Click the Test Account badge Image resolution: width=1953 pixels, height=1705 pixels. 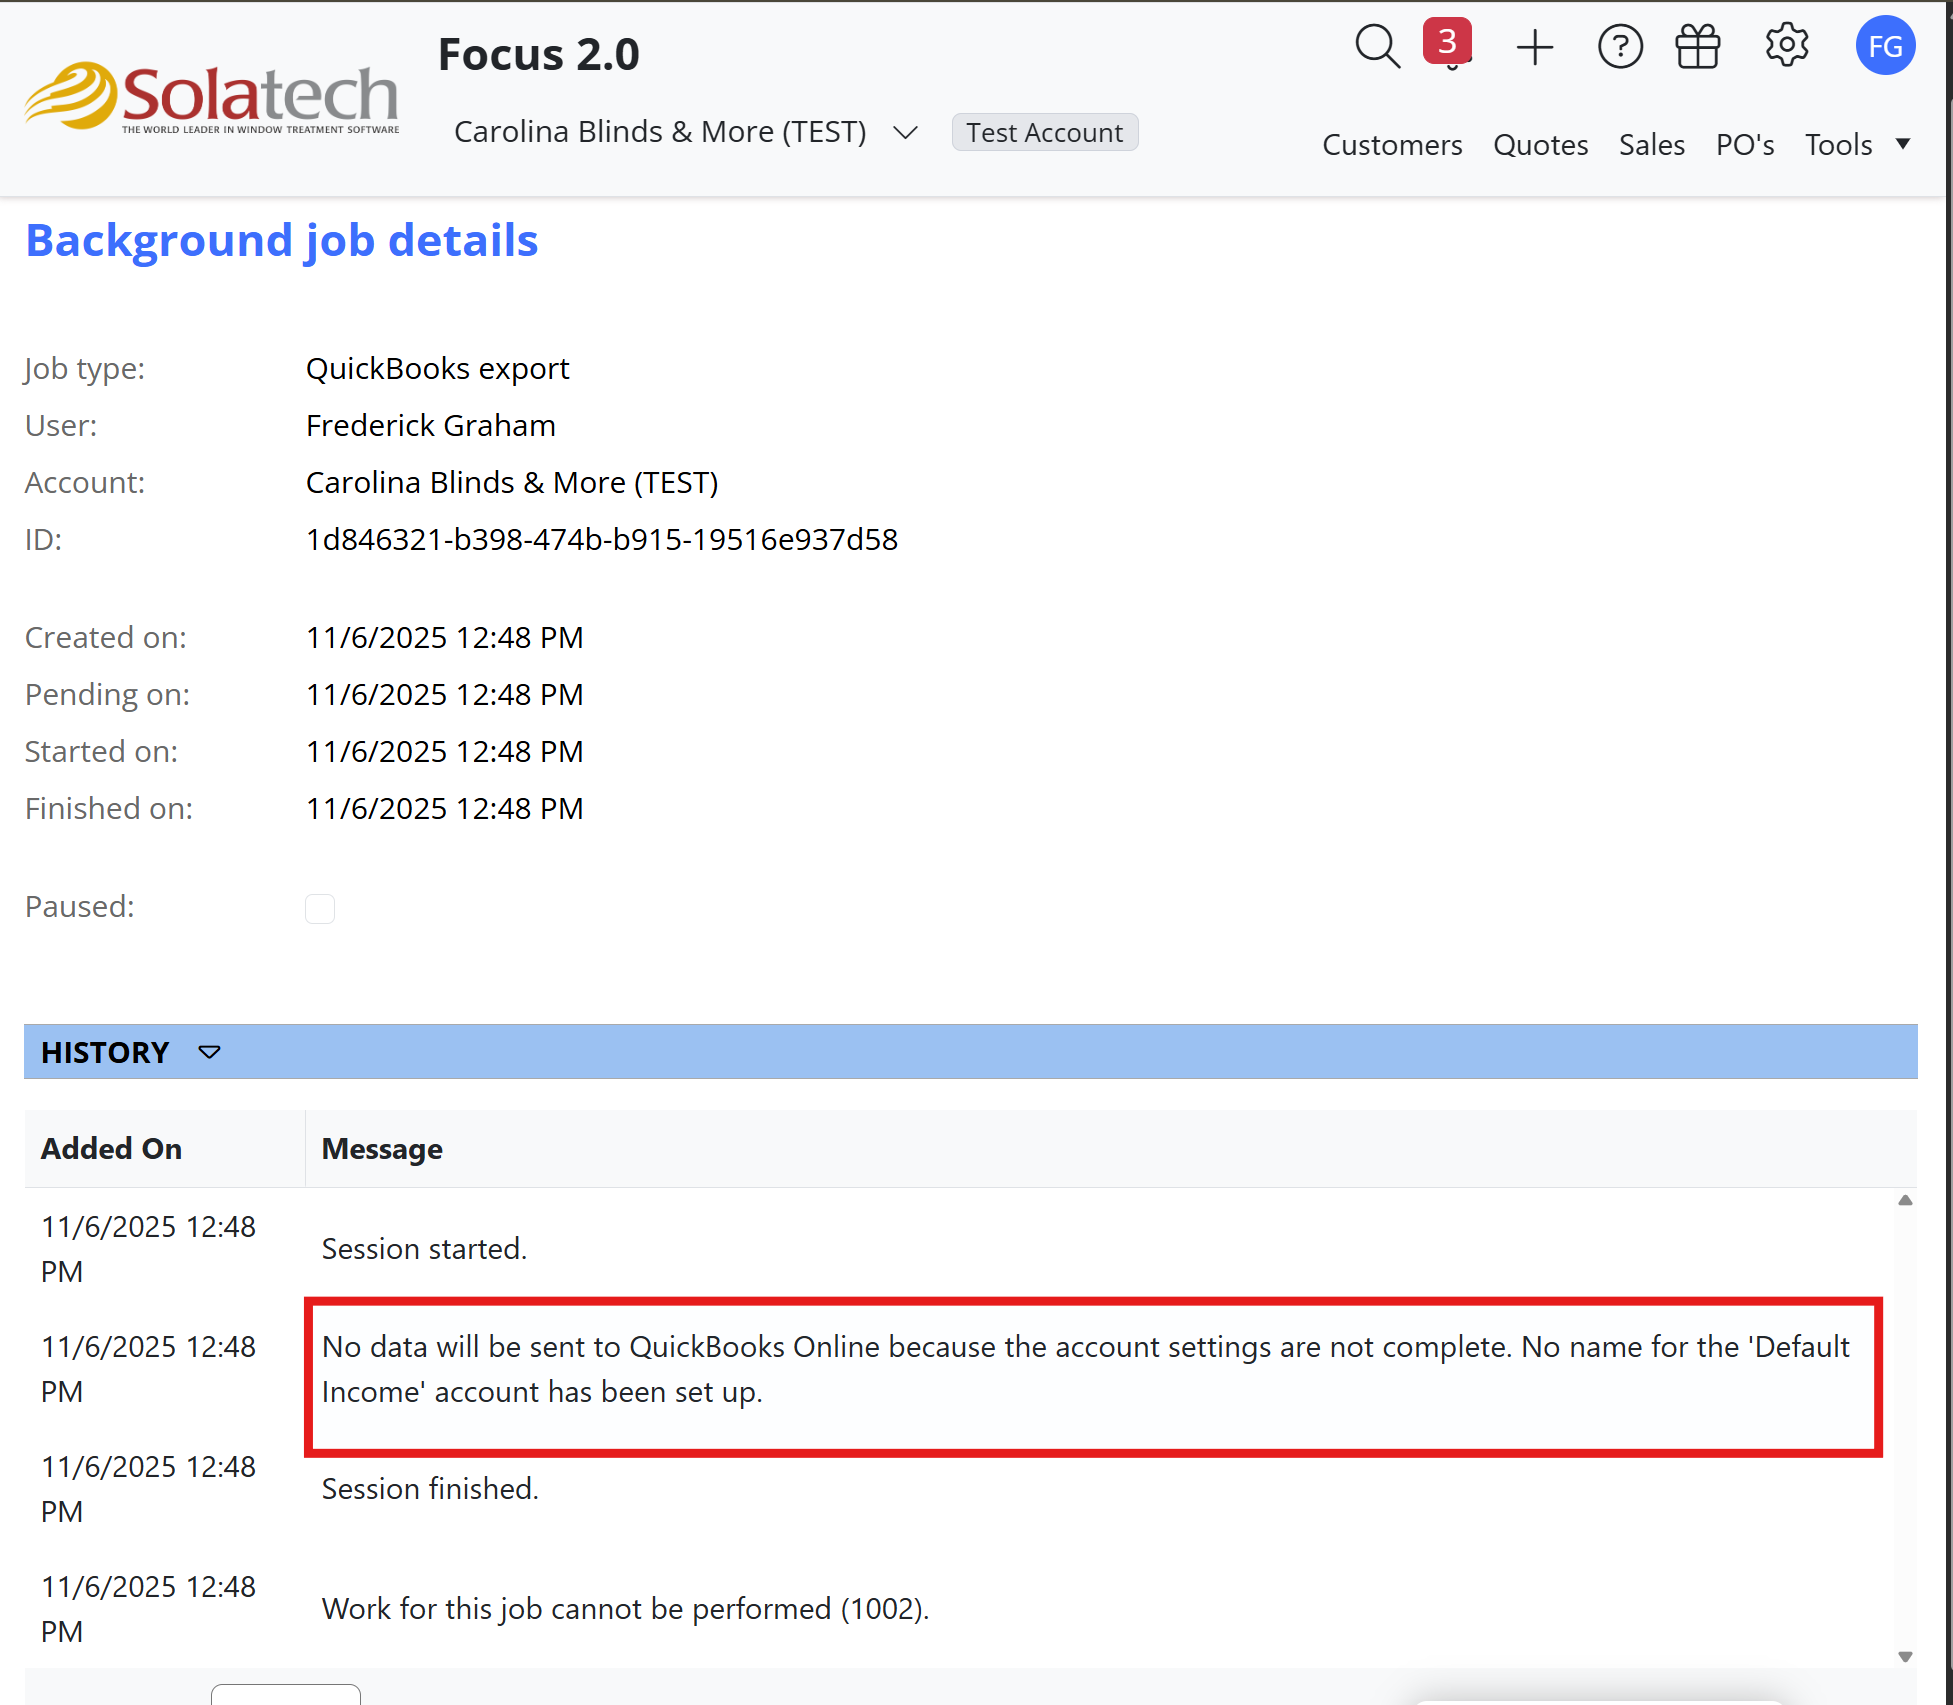(x=1044, y=133)
